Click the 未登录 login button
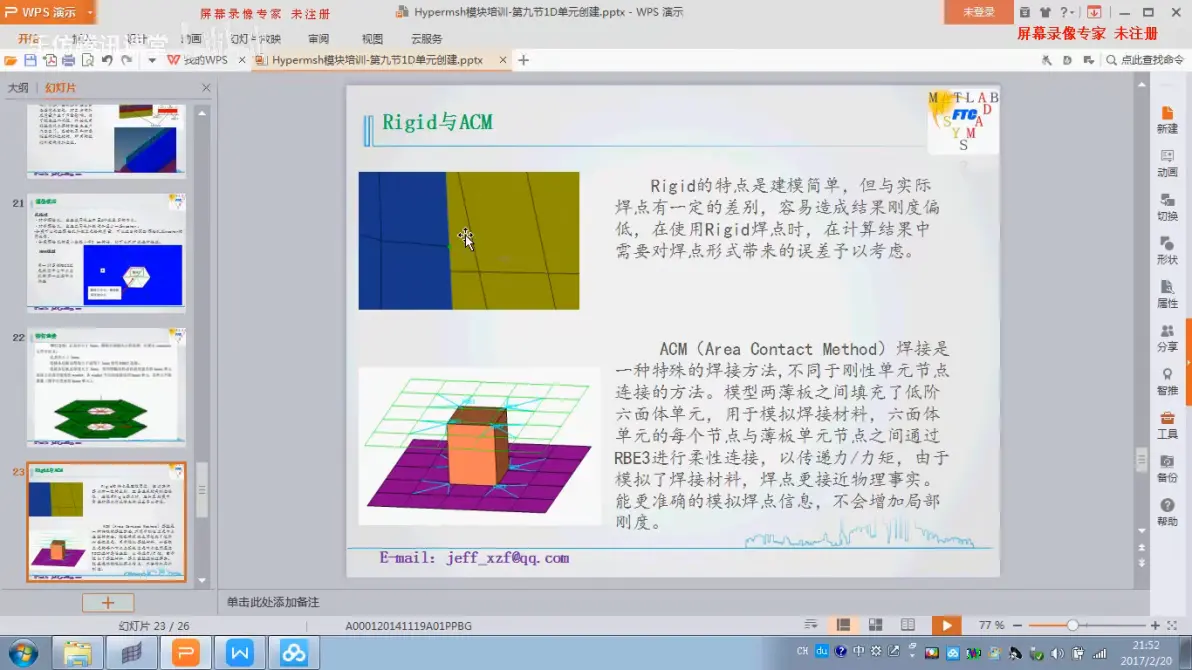The height and width of the screenshot is (670, 1192). tap(978, 12)
